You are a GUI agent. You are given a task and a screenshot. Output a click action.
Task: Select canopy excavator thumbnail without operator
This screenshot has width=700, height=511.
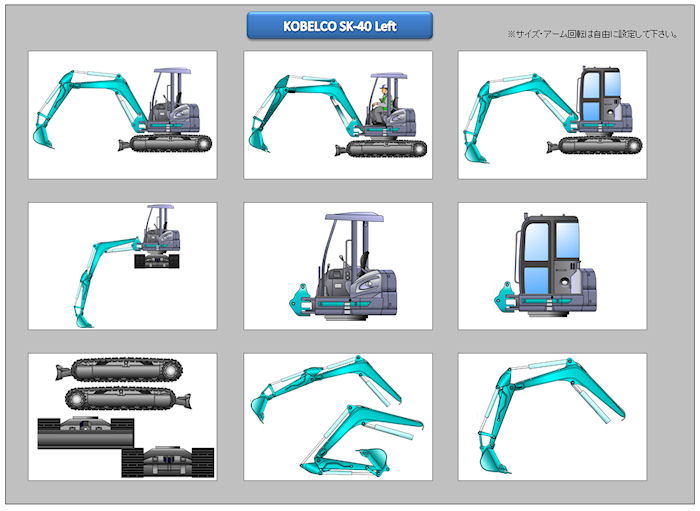[x=123, y=115]
